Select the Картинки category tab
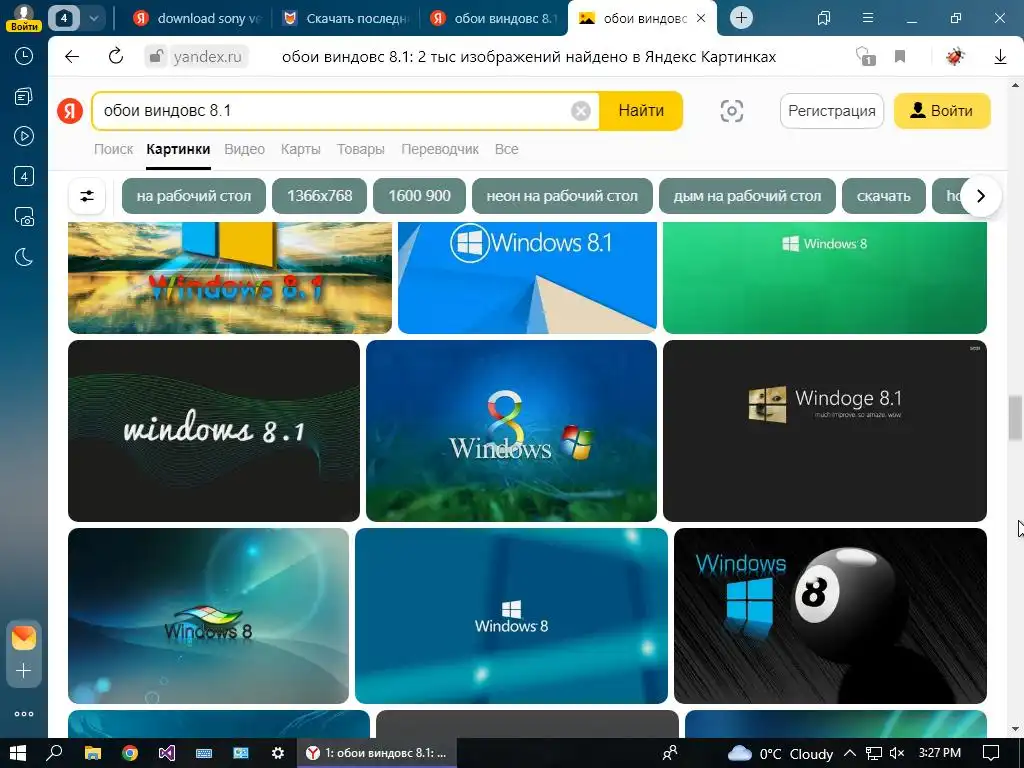The height and width of the screenshot is (768, 1024). 178,149
